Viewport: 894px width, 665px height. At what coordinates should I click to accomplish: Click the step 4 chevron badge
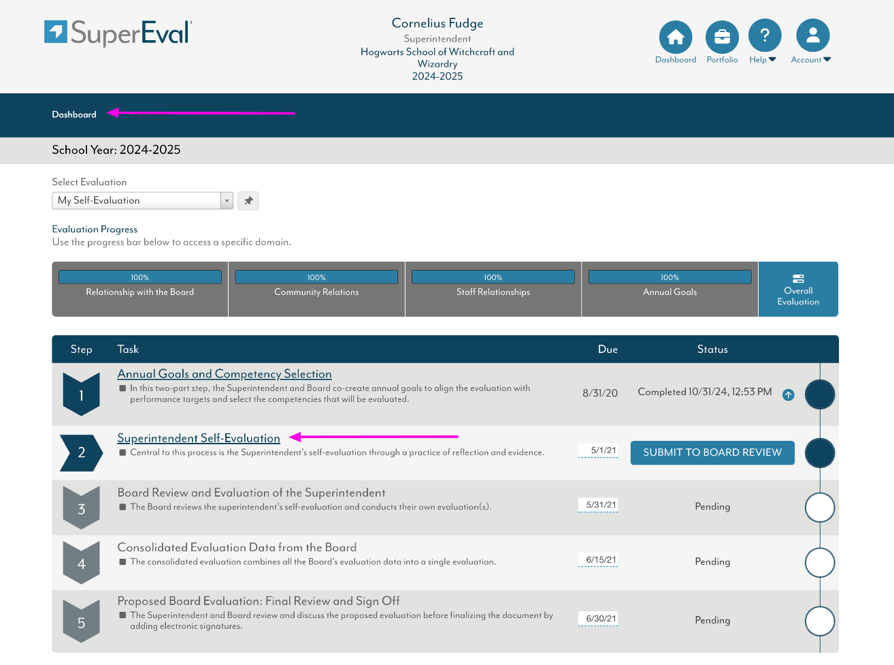point(81,562)
